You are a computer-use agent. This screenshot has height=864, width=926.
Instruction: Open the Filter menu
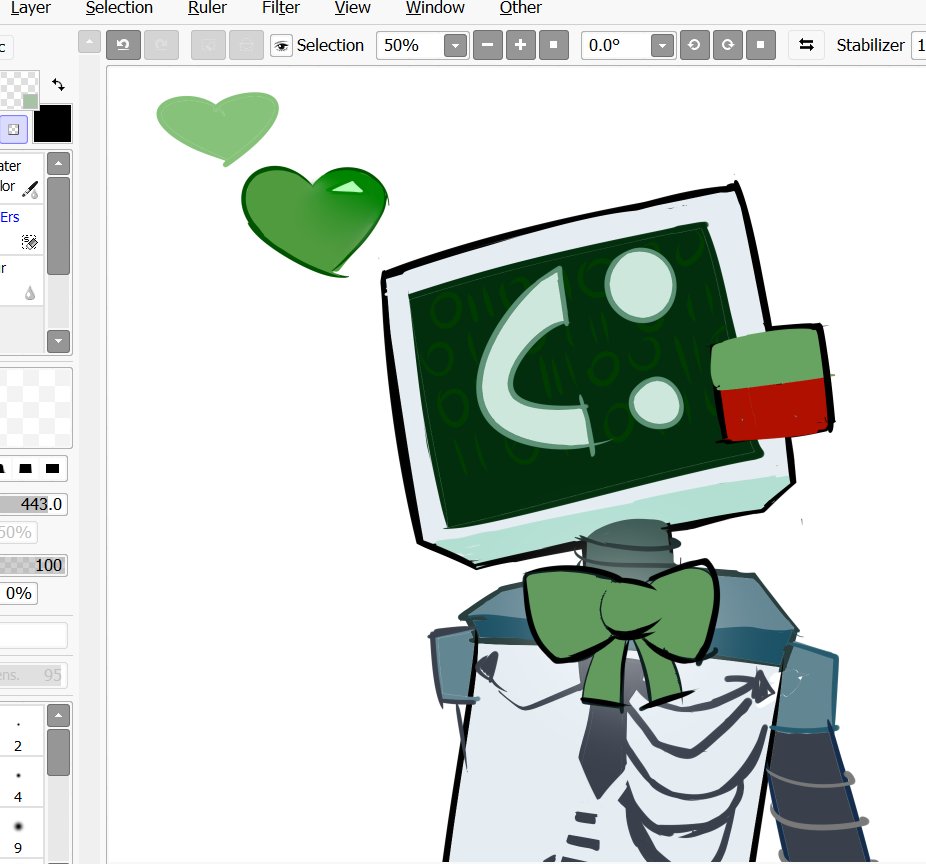click(x=281, y=8)
